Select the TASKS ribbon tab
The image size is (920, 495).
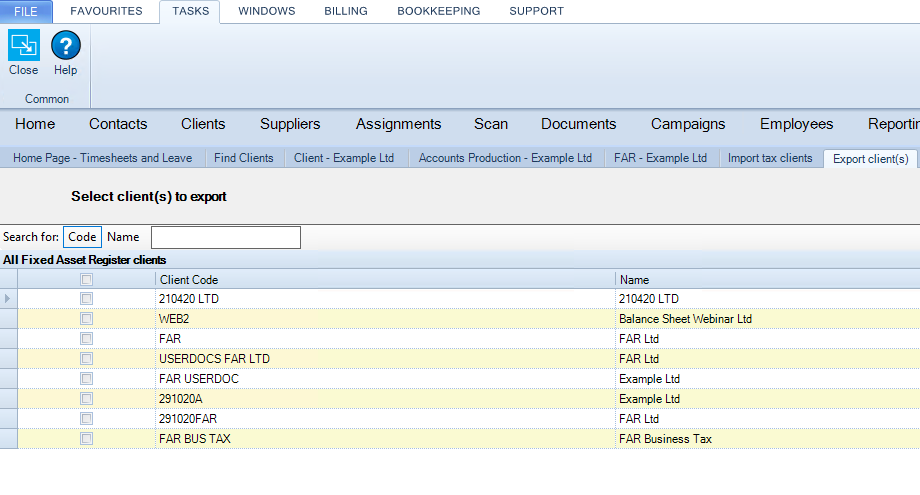[x=190, y=11]
